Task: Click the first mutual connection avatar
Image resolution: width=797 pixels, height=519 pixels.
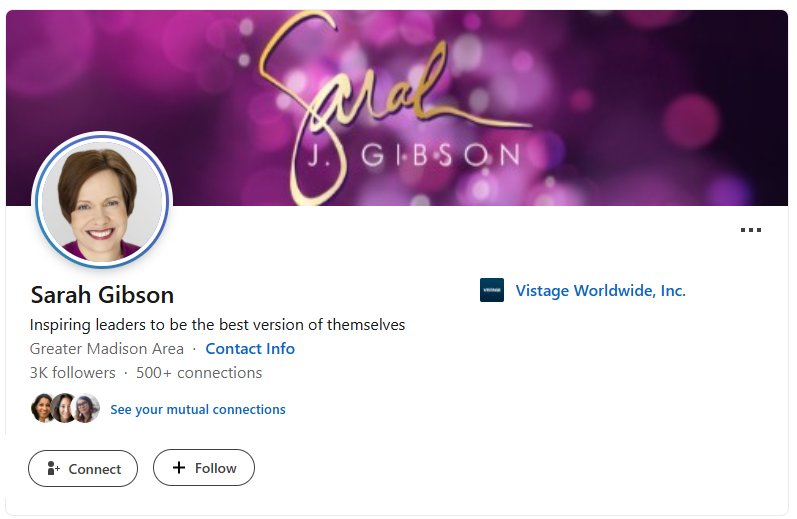Action: pyautogui.click(x=43, y=408)
